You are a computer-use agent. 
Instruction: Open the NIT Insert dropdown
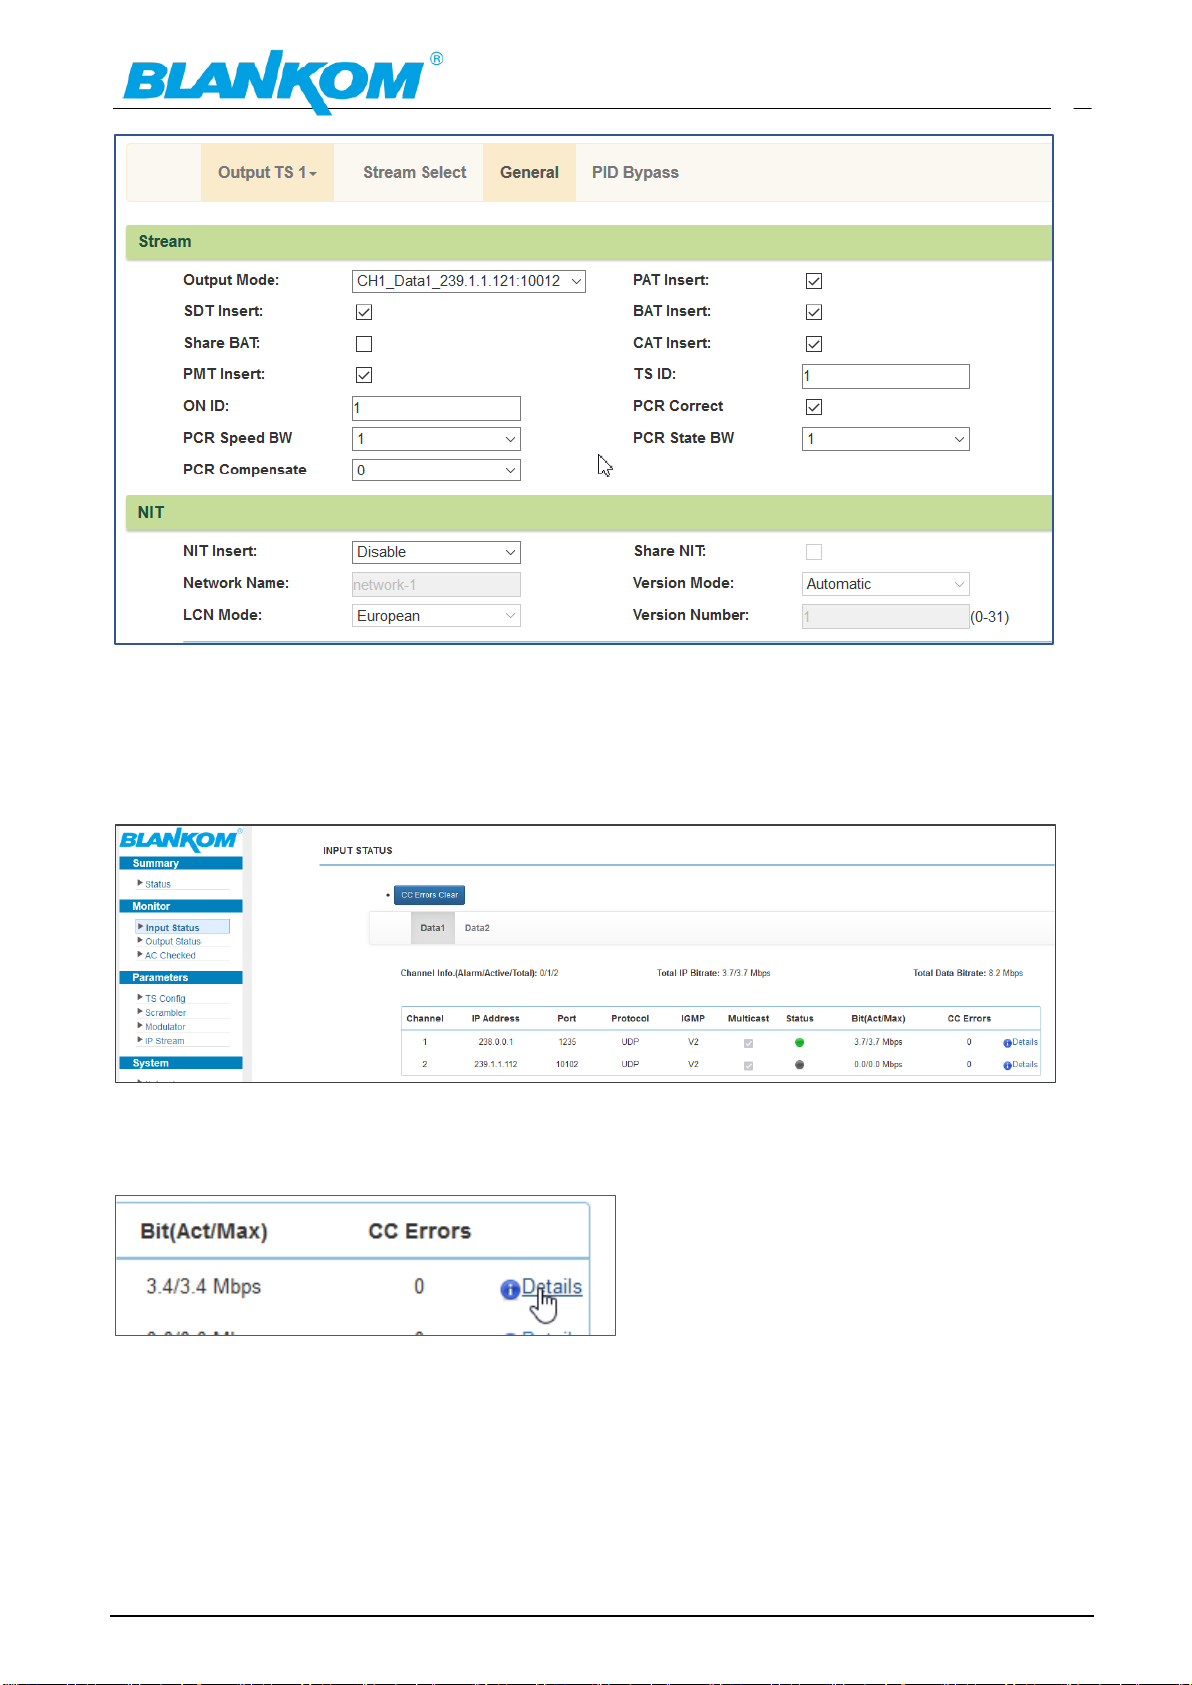point(436,552)
